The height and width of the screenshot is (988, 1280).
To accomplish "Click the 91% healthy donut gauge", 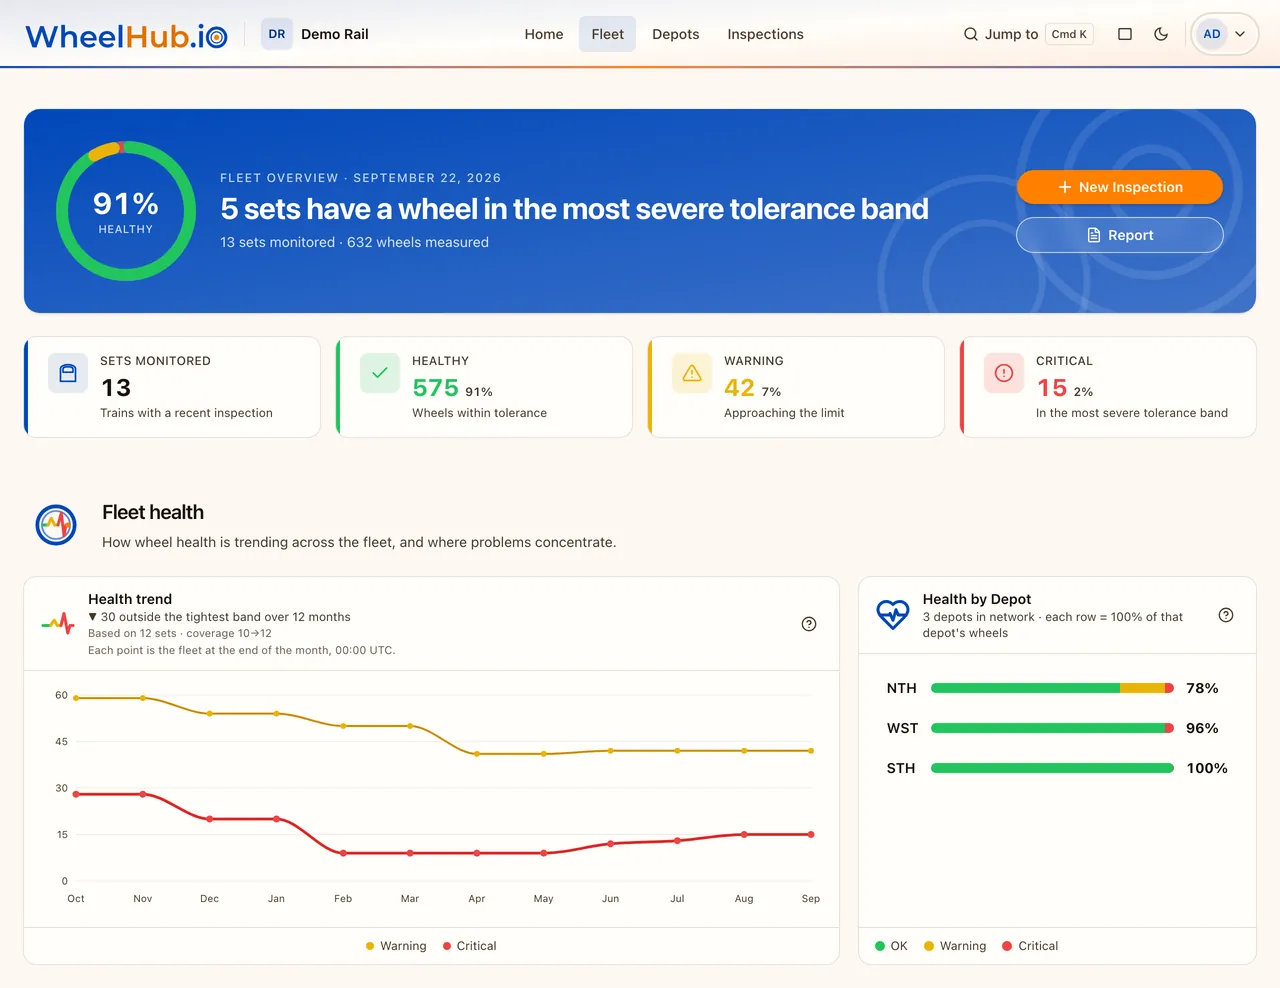I will coord(126,211).
